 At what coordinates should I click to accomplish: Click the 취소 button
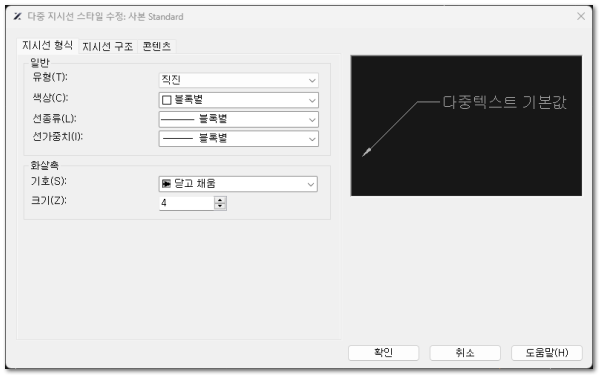pyautogui.click(x=465, y=353)
